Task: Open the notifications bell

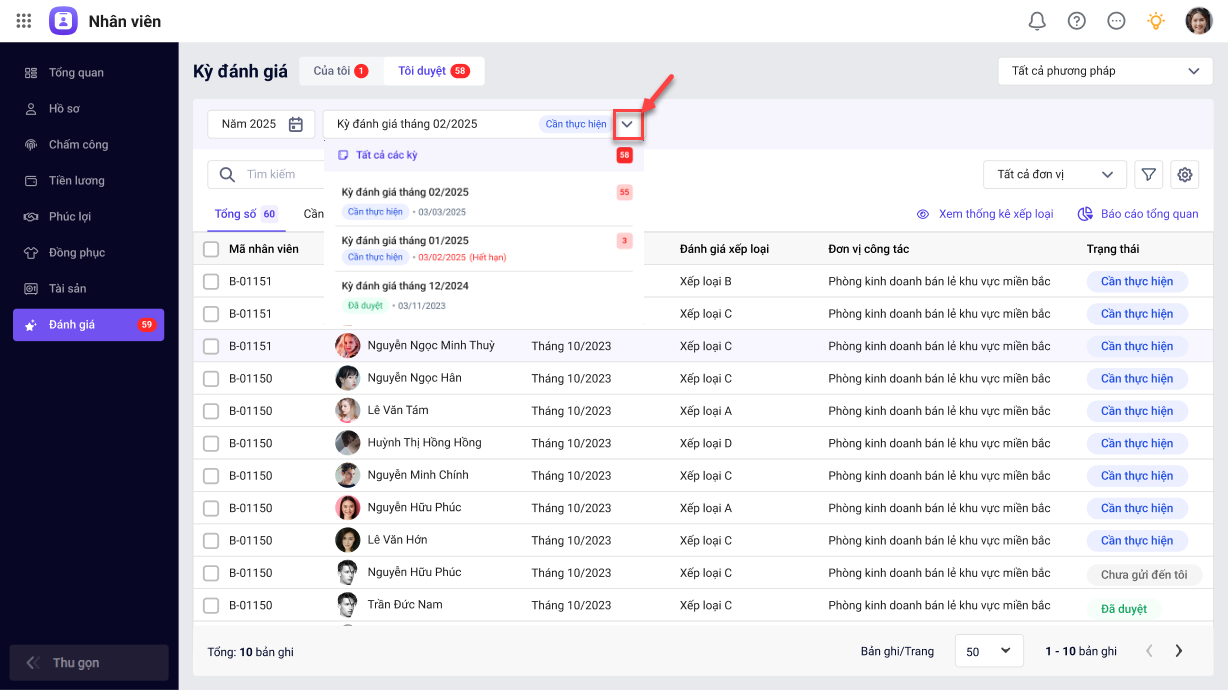Action: [x=1037, y=21]
